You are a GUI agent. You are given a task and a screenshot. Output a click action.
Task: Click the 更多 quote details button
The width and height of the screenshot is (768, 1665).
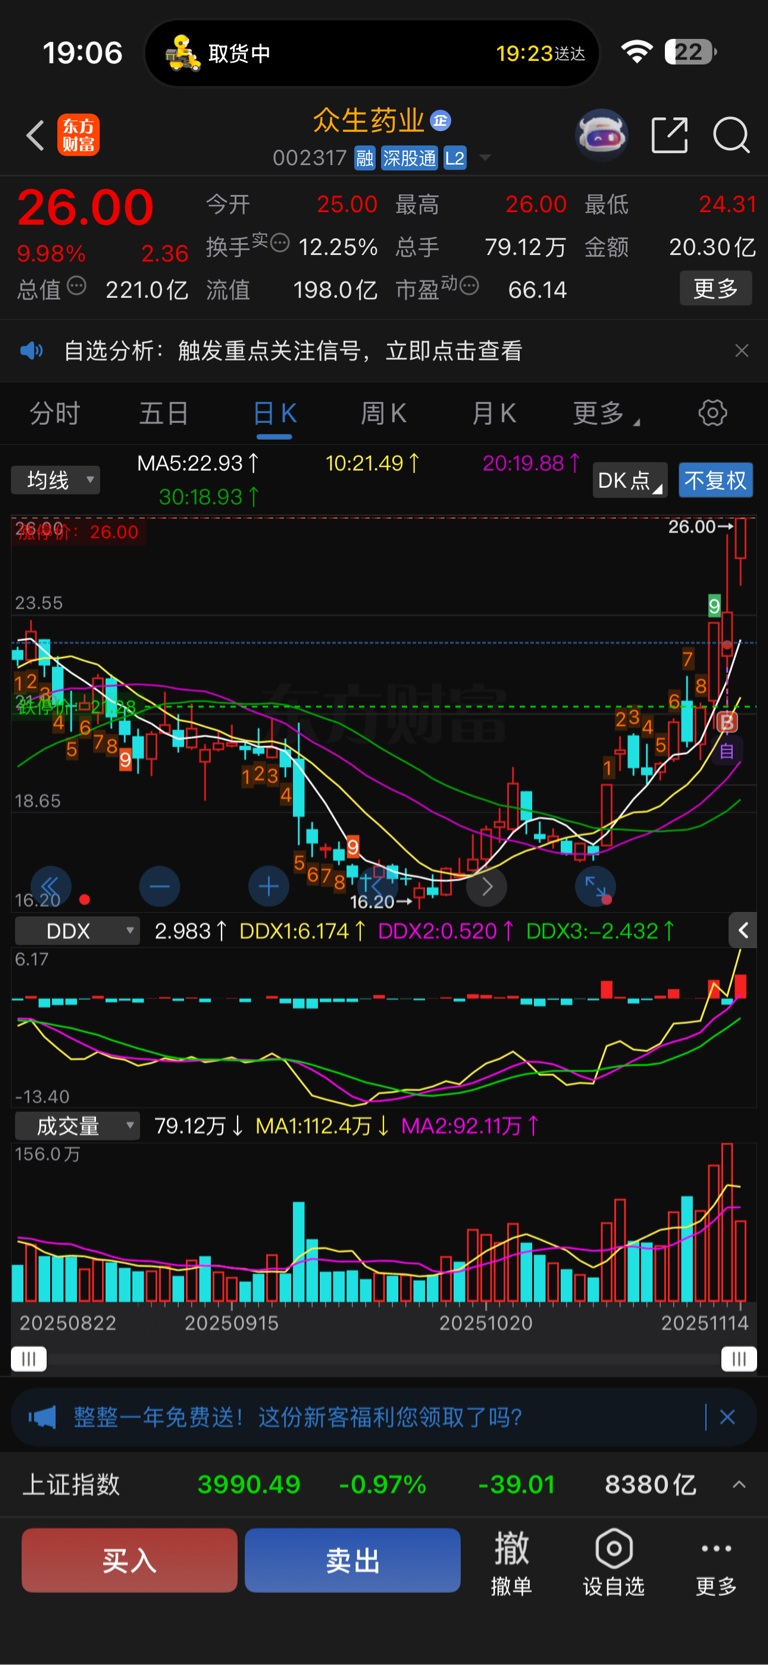716,289
